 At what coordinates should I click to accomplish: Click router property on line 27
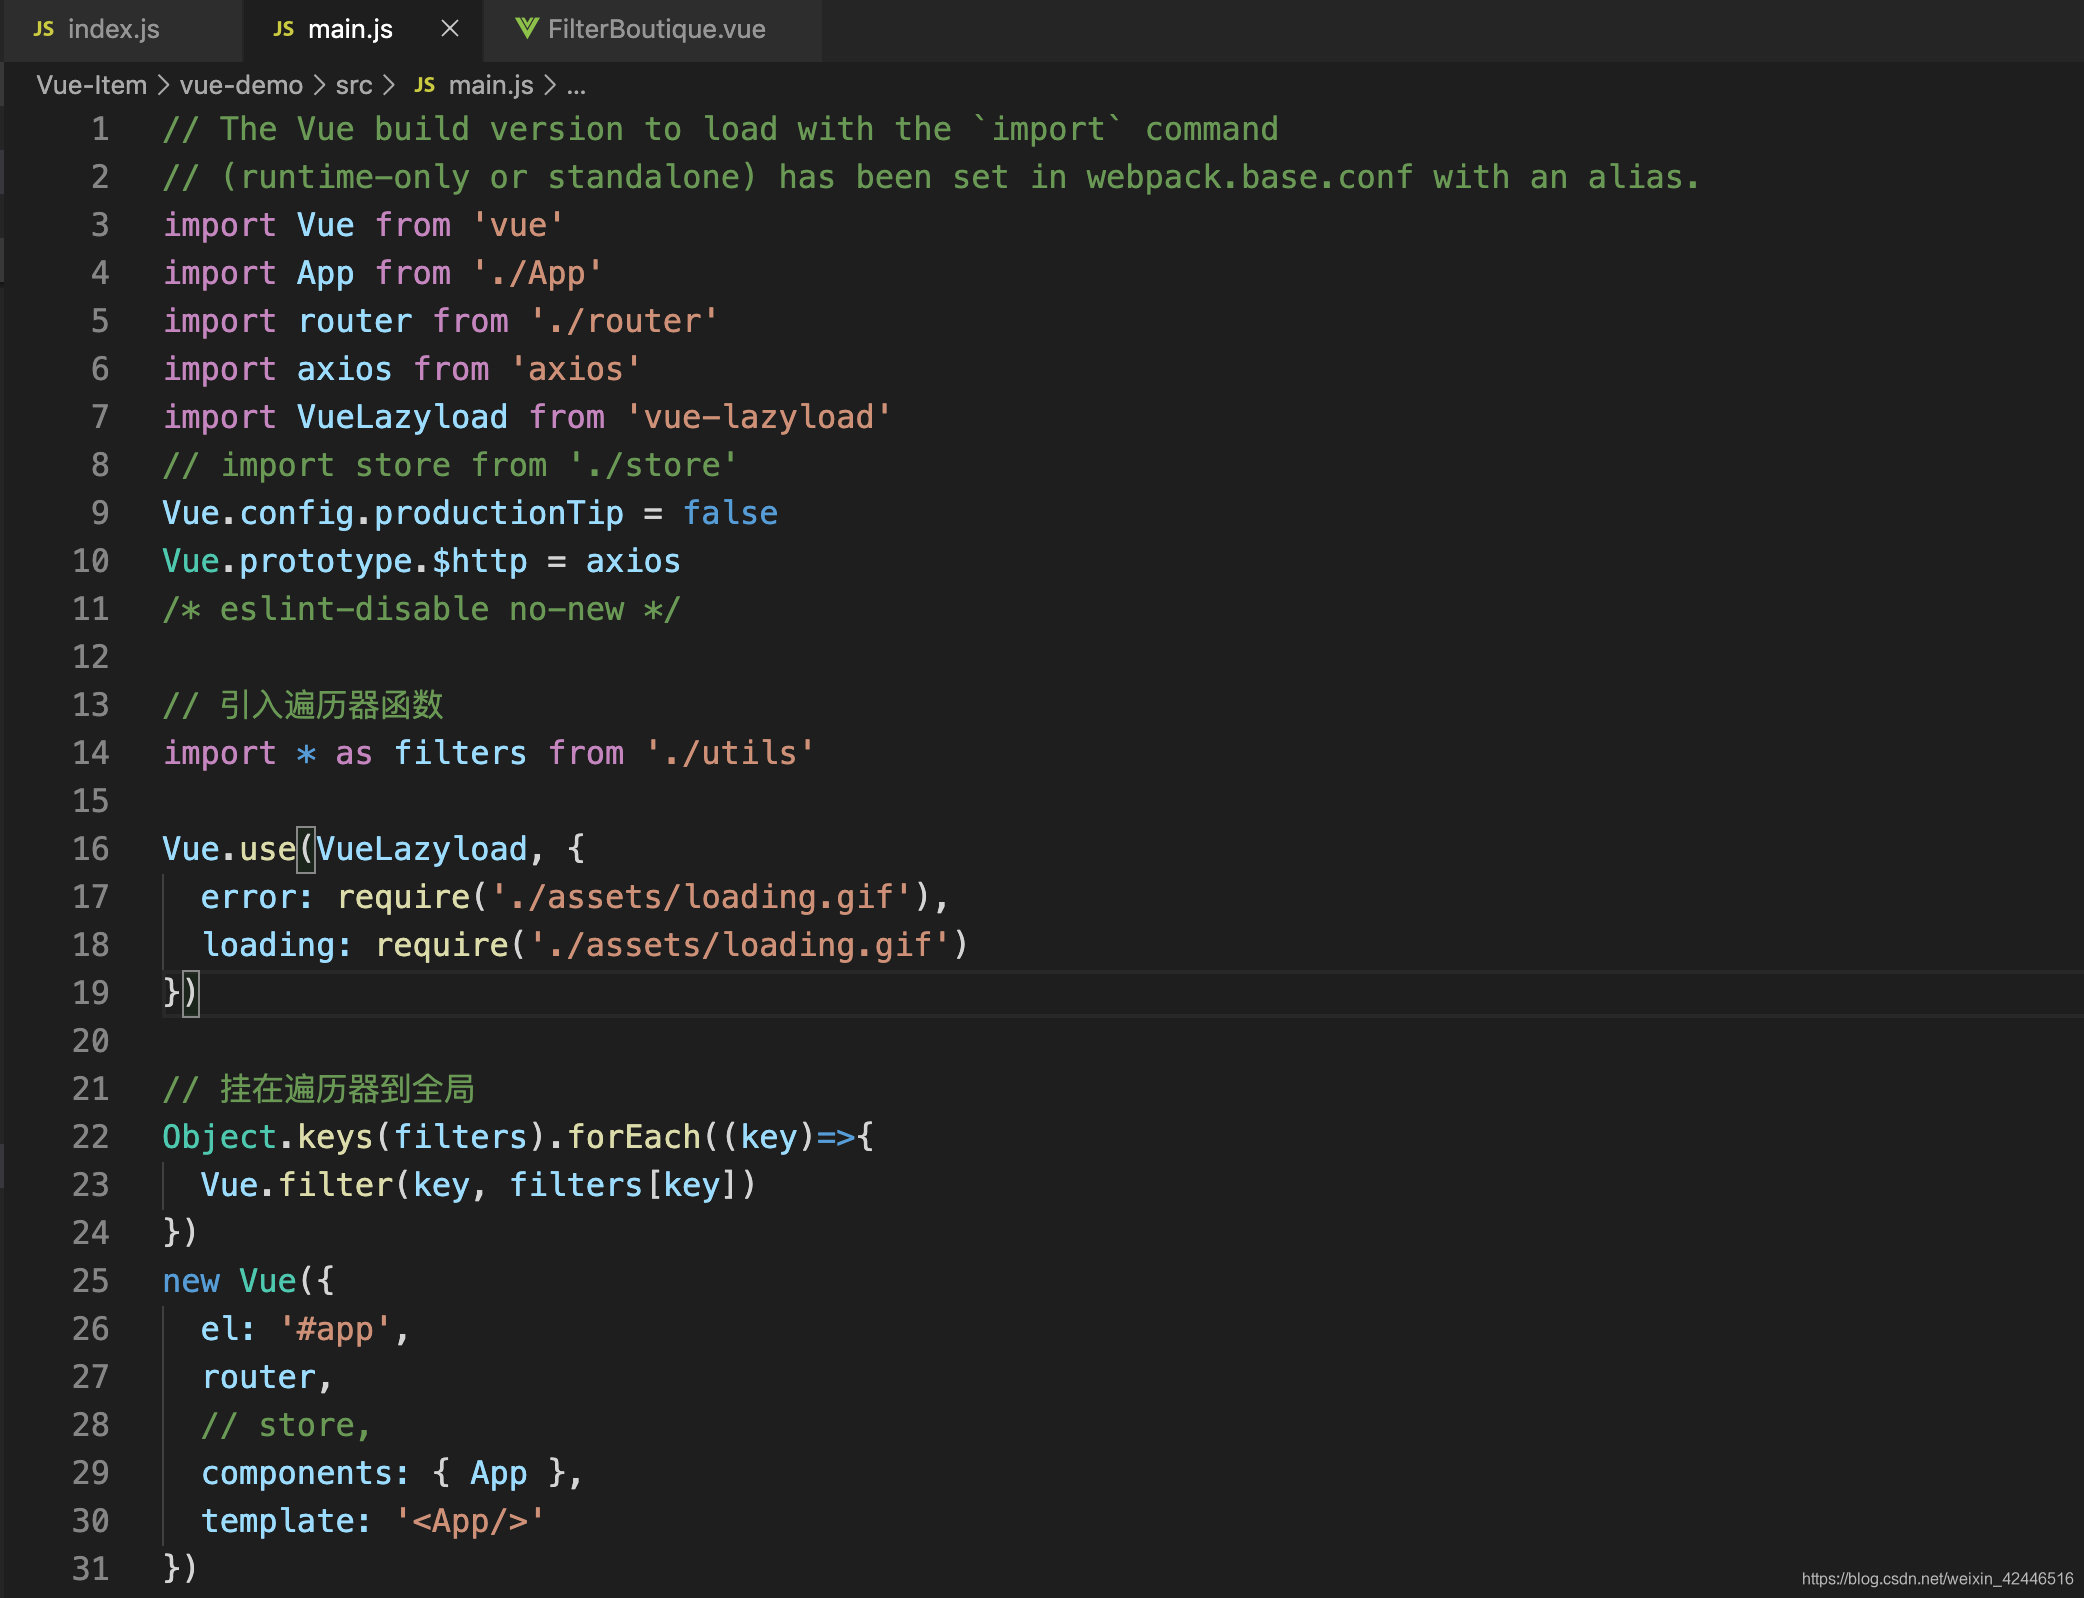point(258,1377)
